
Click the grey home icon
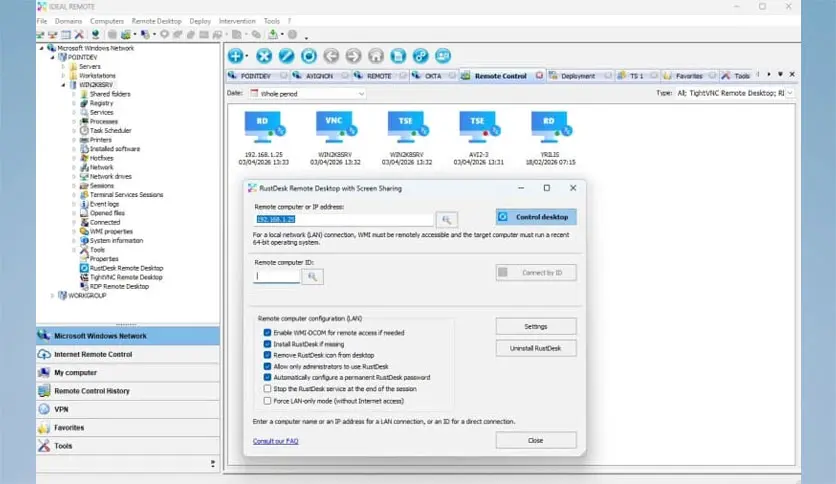click(x=376, y=55)
